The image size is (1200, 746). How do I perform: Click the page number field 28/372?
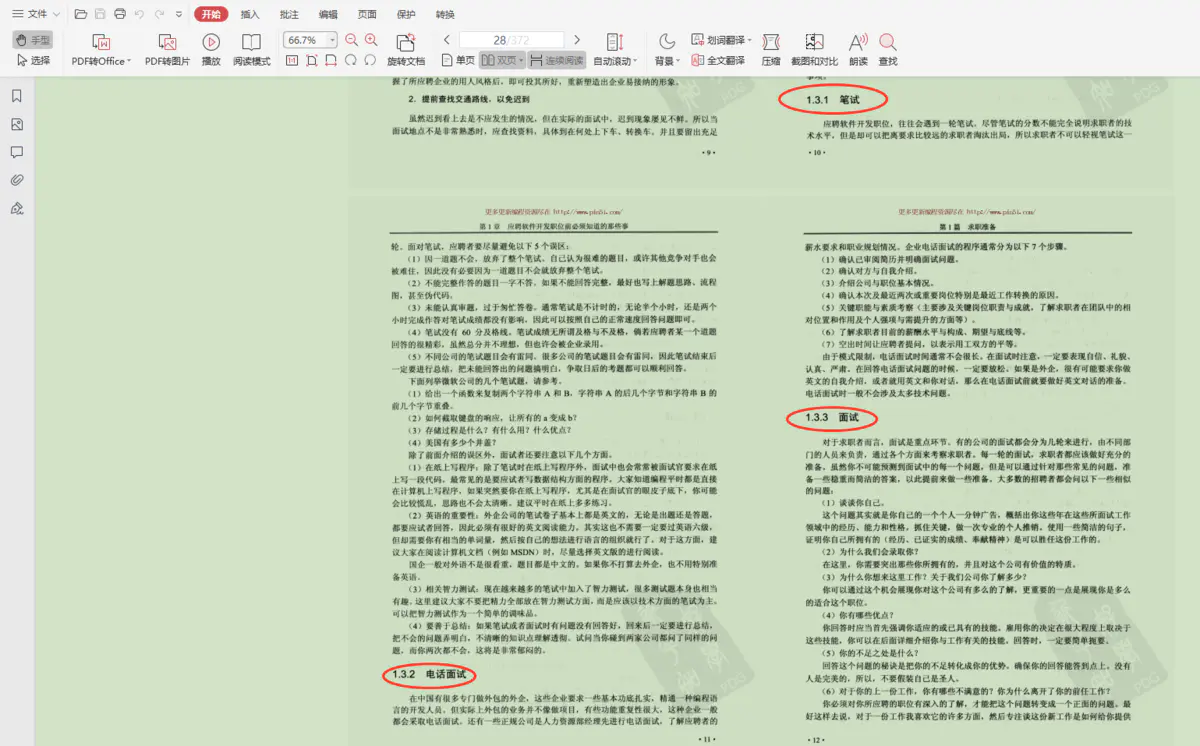[x=511, y=40]
